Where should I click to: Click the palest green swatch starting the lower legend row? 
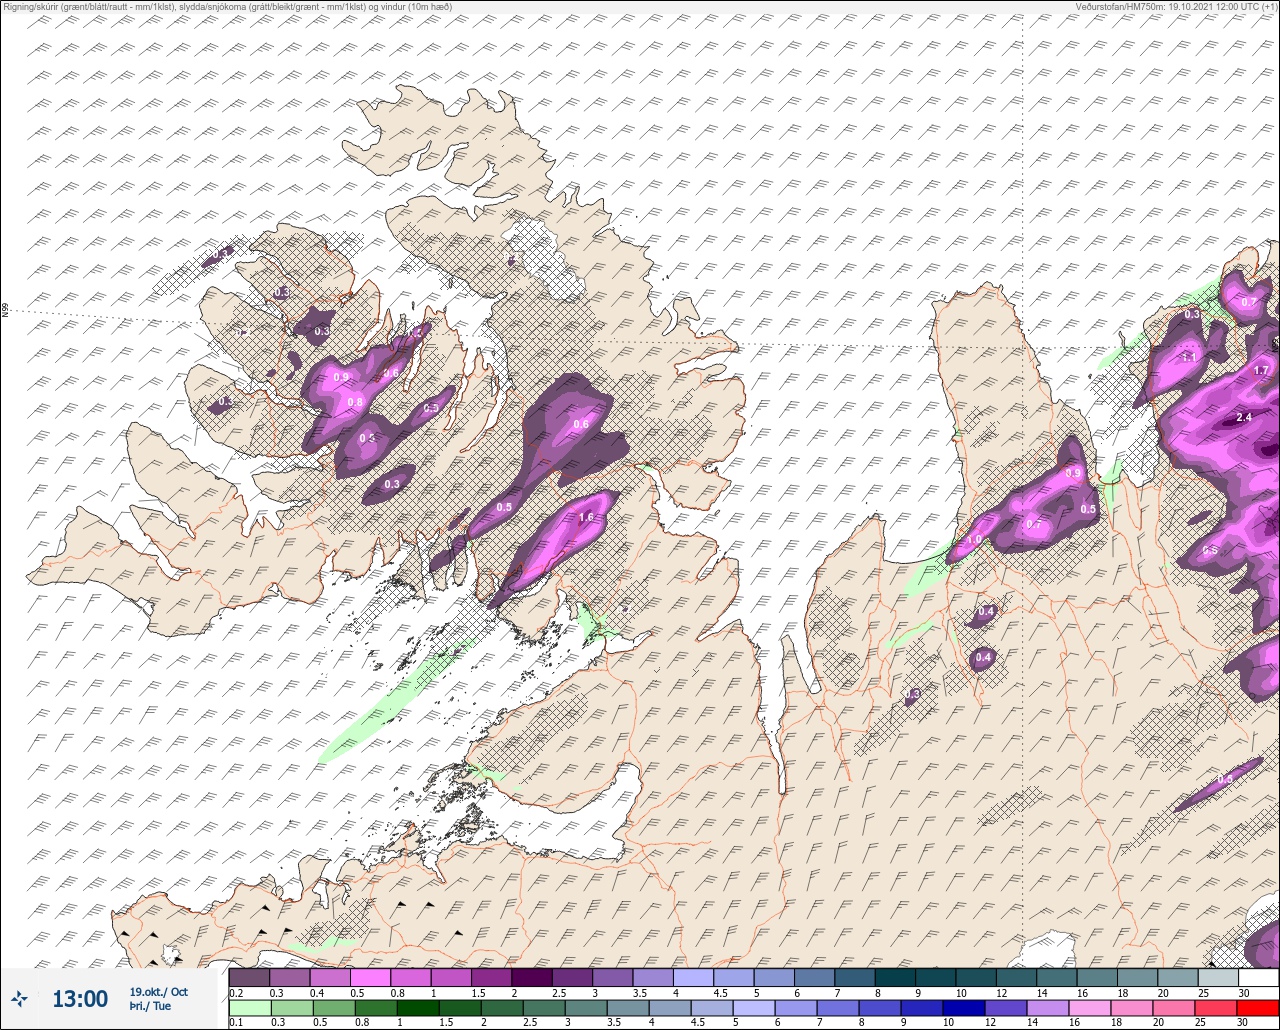[x=249, y=1008]
